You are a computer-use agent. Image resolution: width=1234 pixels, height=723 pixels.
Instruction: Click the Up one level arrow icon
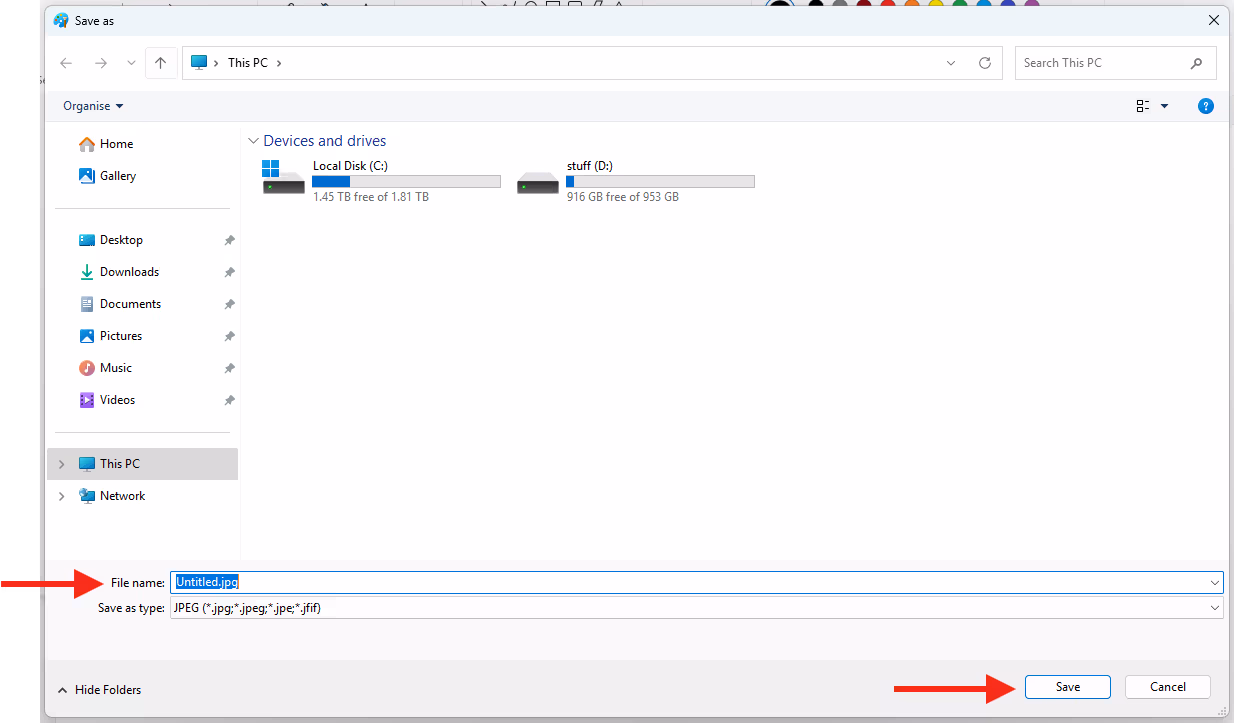[160, 63]
